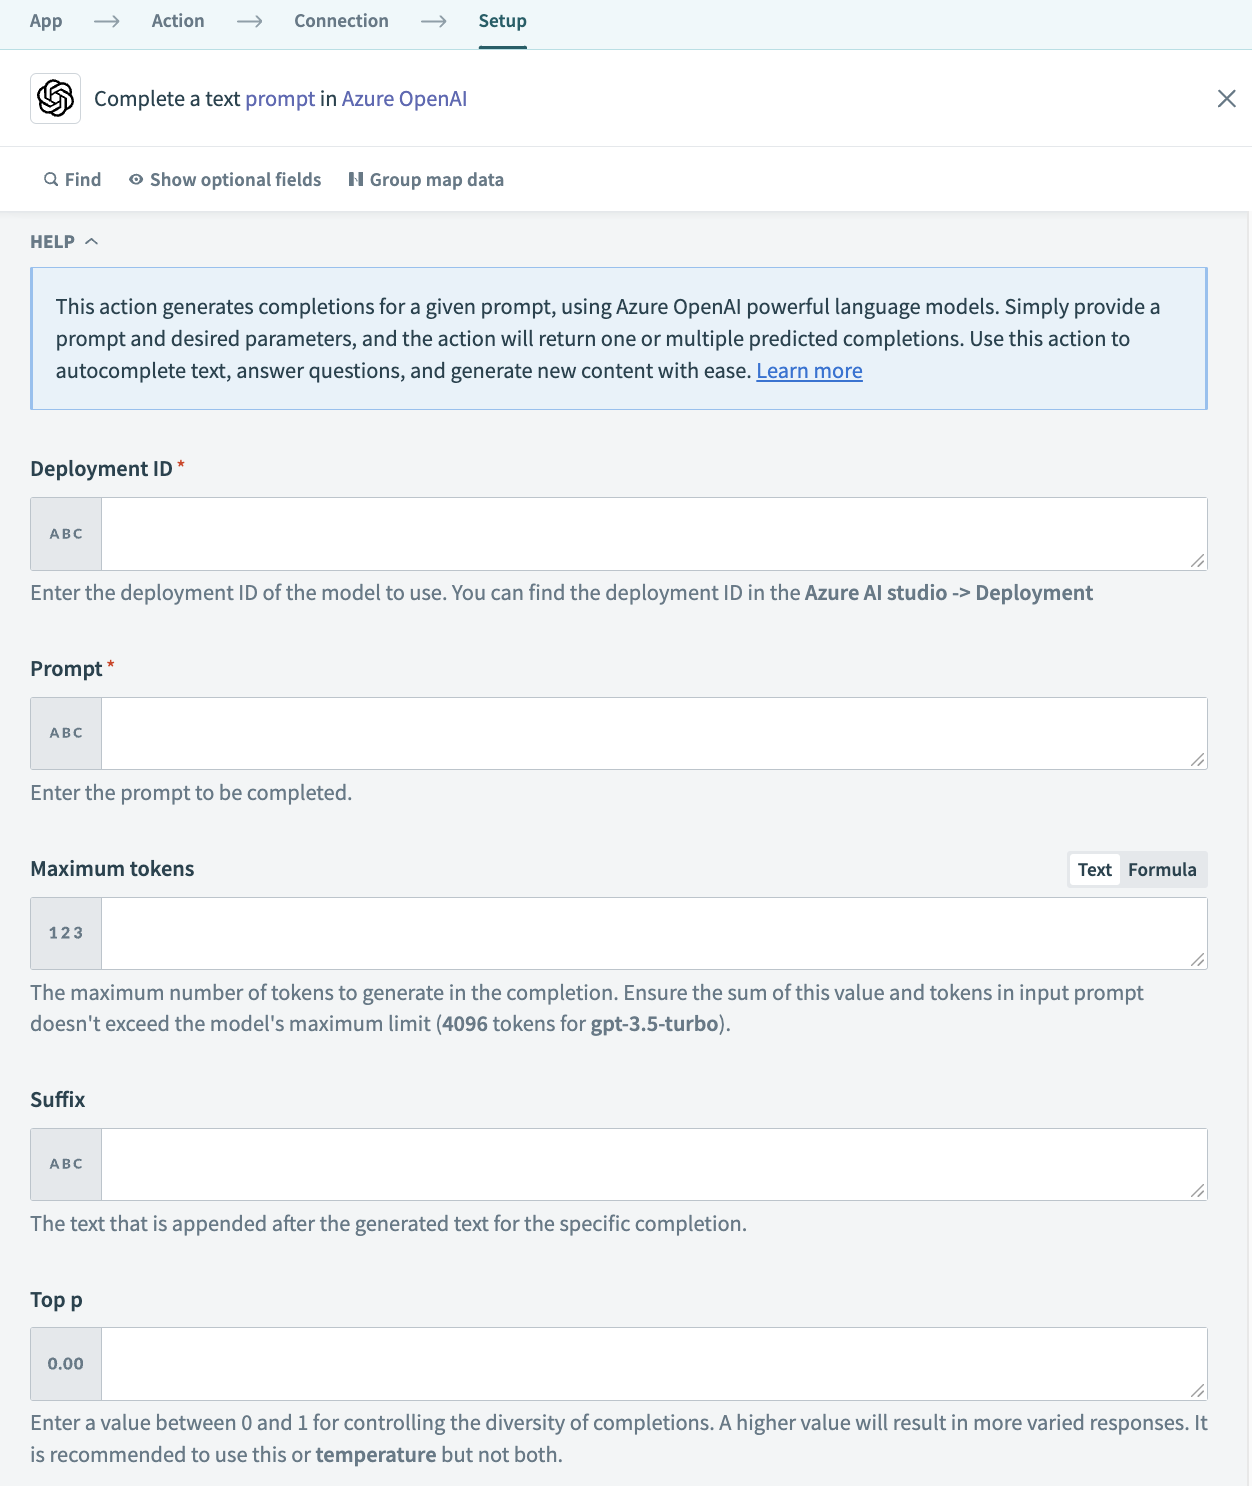Click the prompt link in the action title
This screenshot has height=1486, width=1252.
280,98
